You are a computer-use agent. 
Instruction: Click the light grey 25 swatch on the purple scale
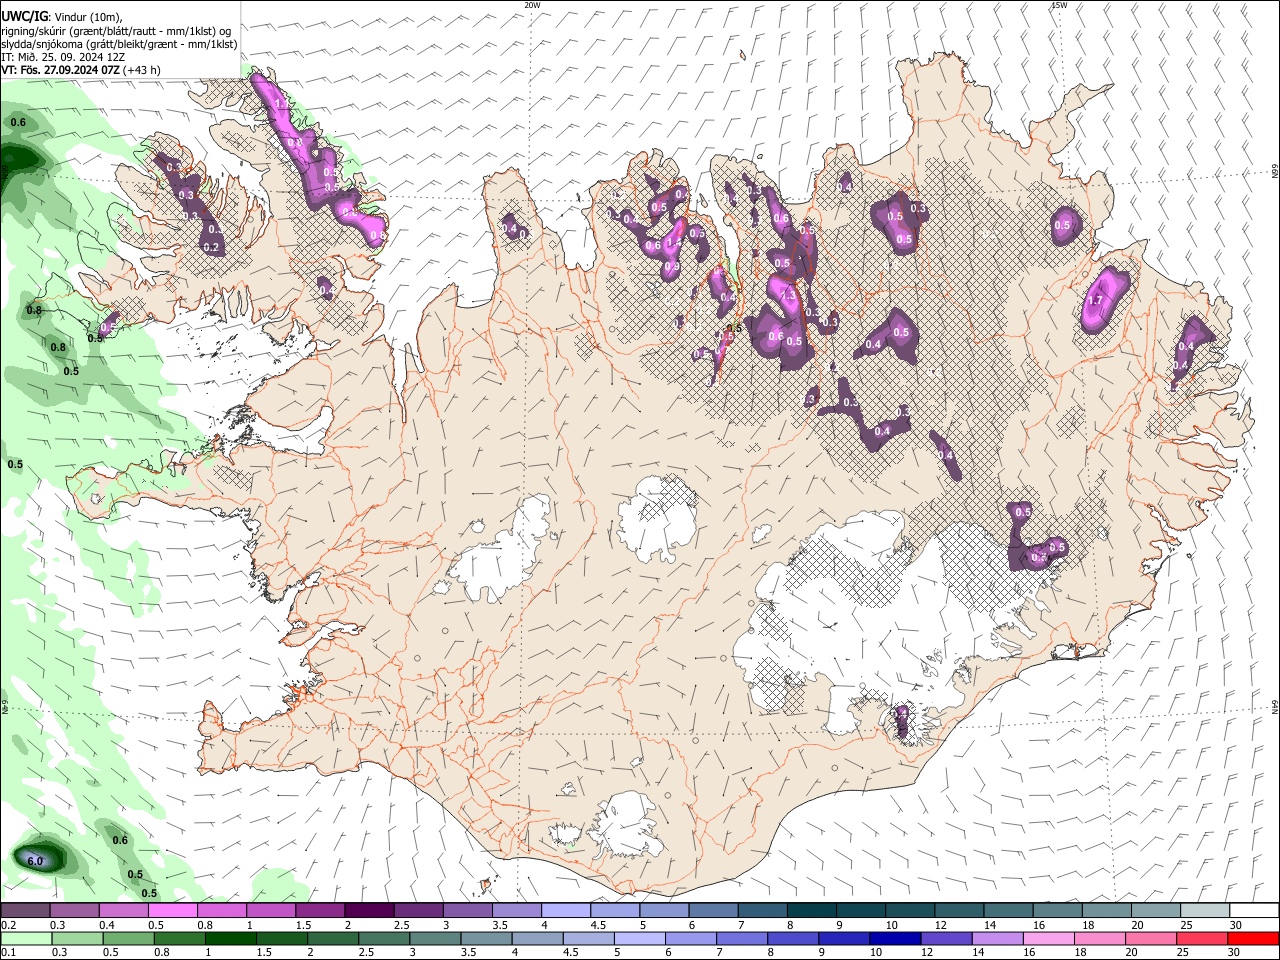click(x=1204, y=911)
